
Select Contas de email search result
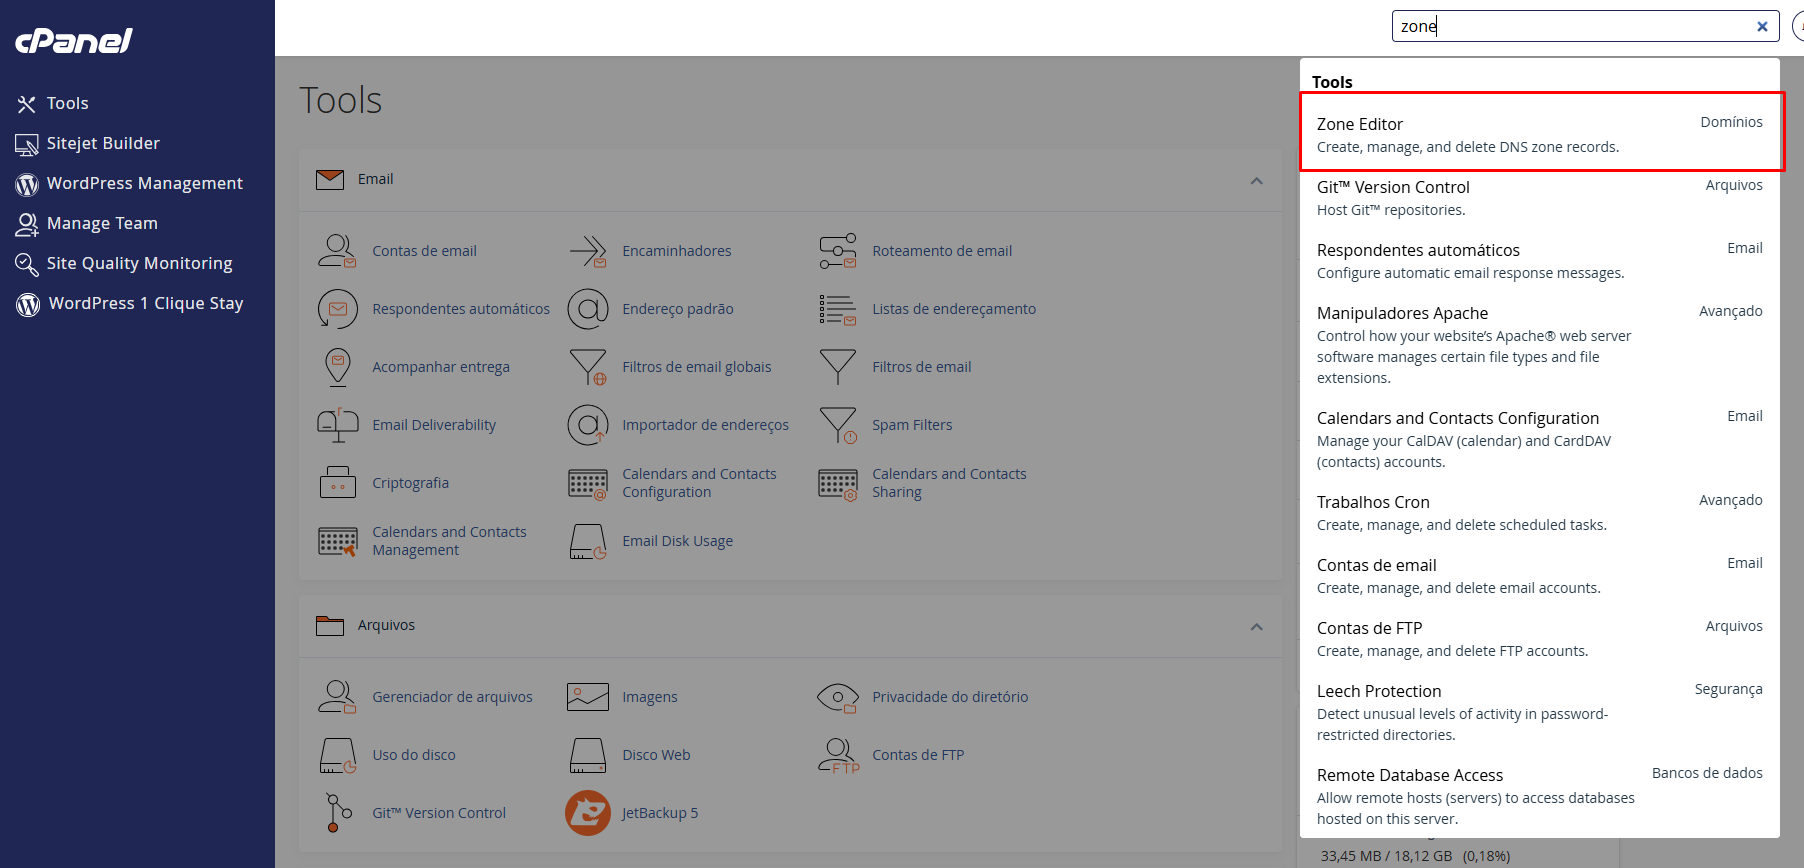[x=1540, y=575]
